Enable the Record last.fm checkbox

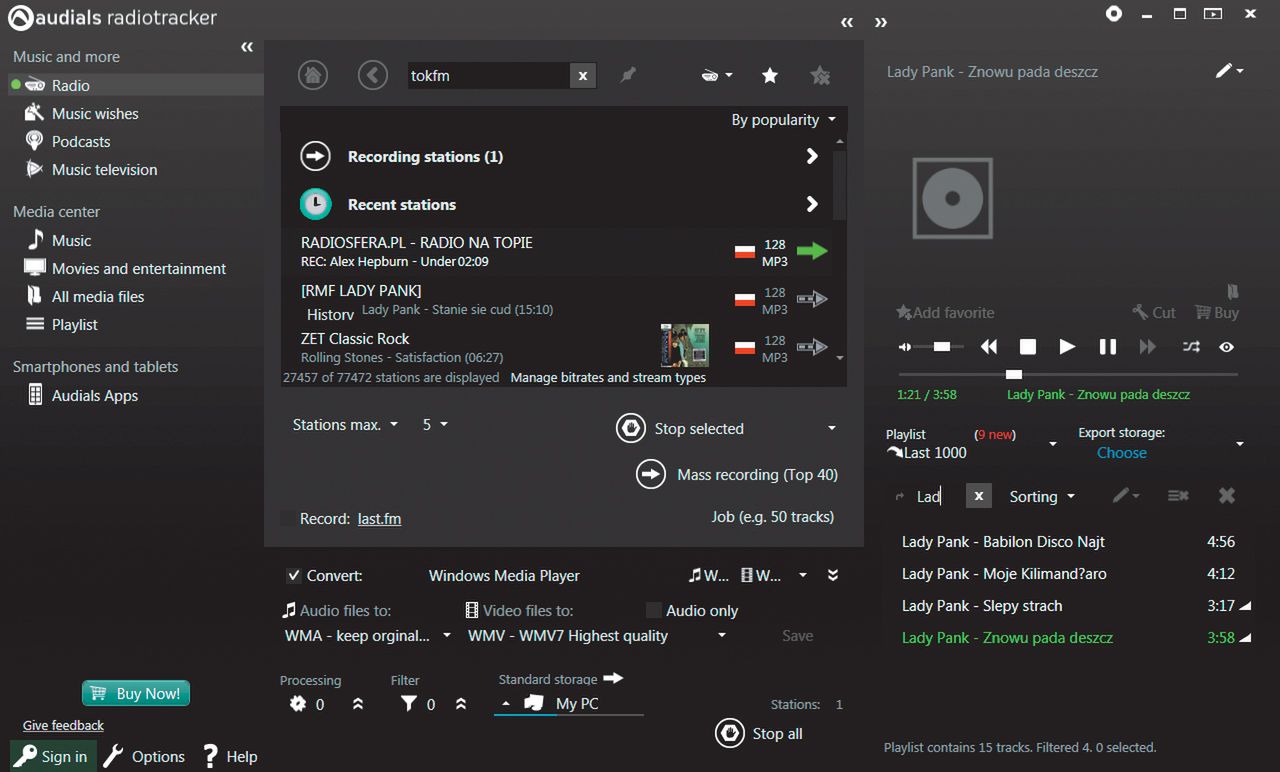coord(288,519)
